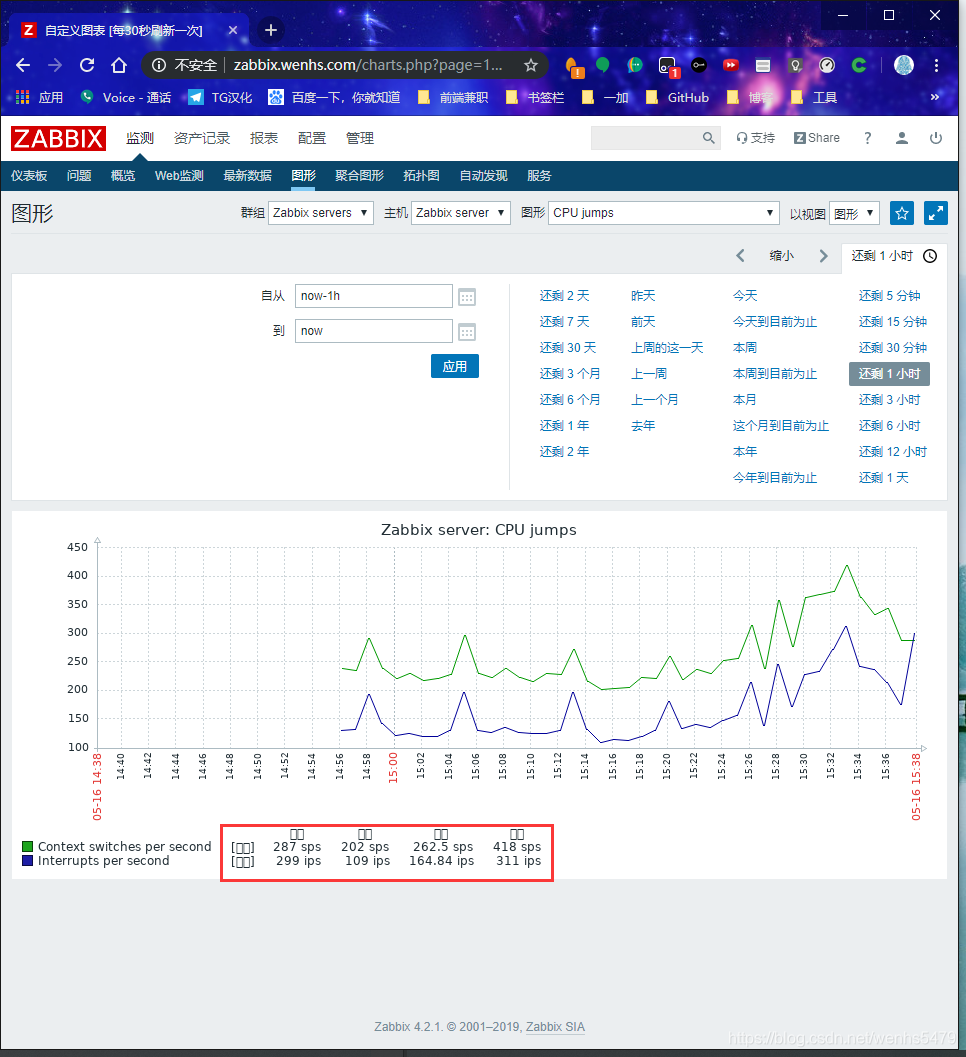Add graph to favorites star
This screenshot has width=966, height=1057.
pyautogui.click(x=901, y=213)
